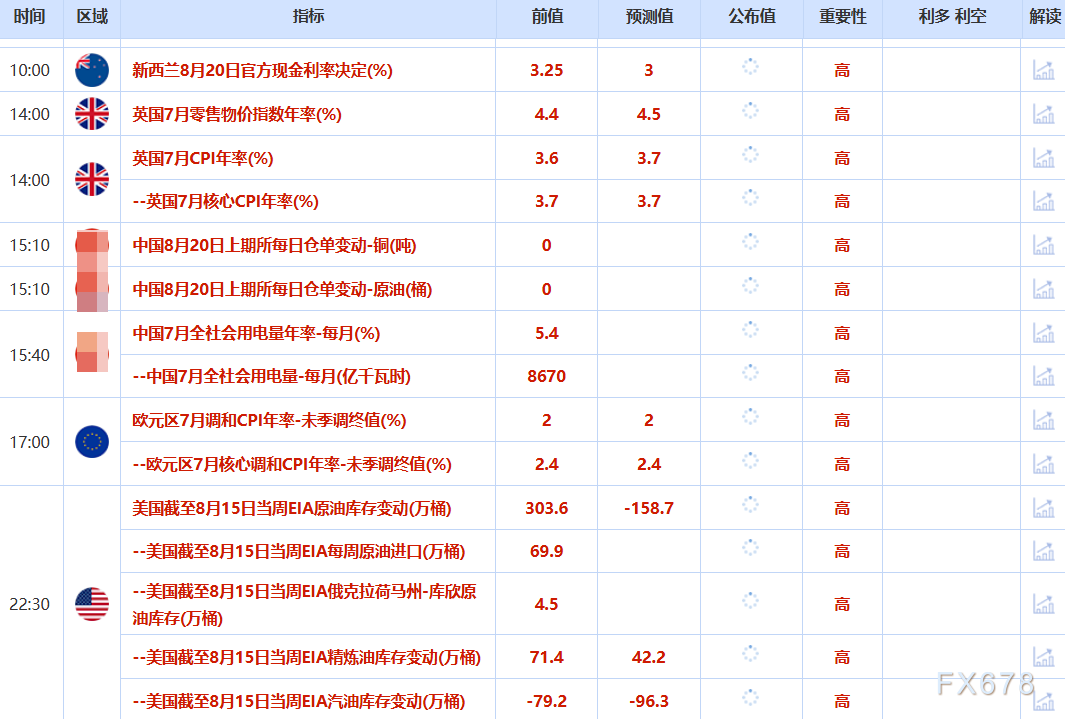Click the UK flag beside 英国7月CPI row

pos(91,180)
